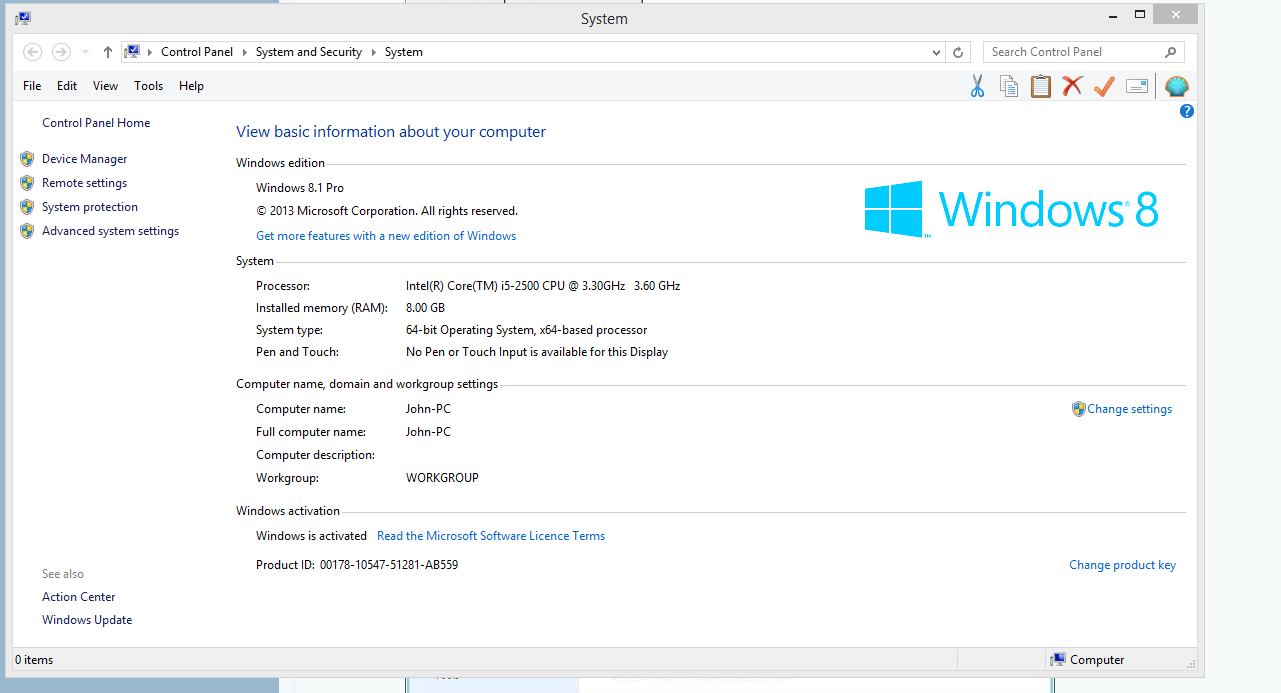
Task: Click the Cut scissors toolbar icon
Action: coord(977,87)
